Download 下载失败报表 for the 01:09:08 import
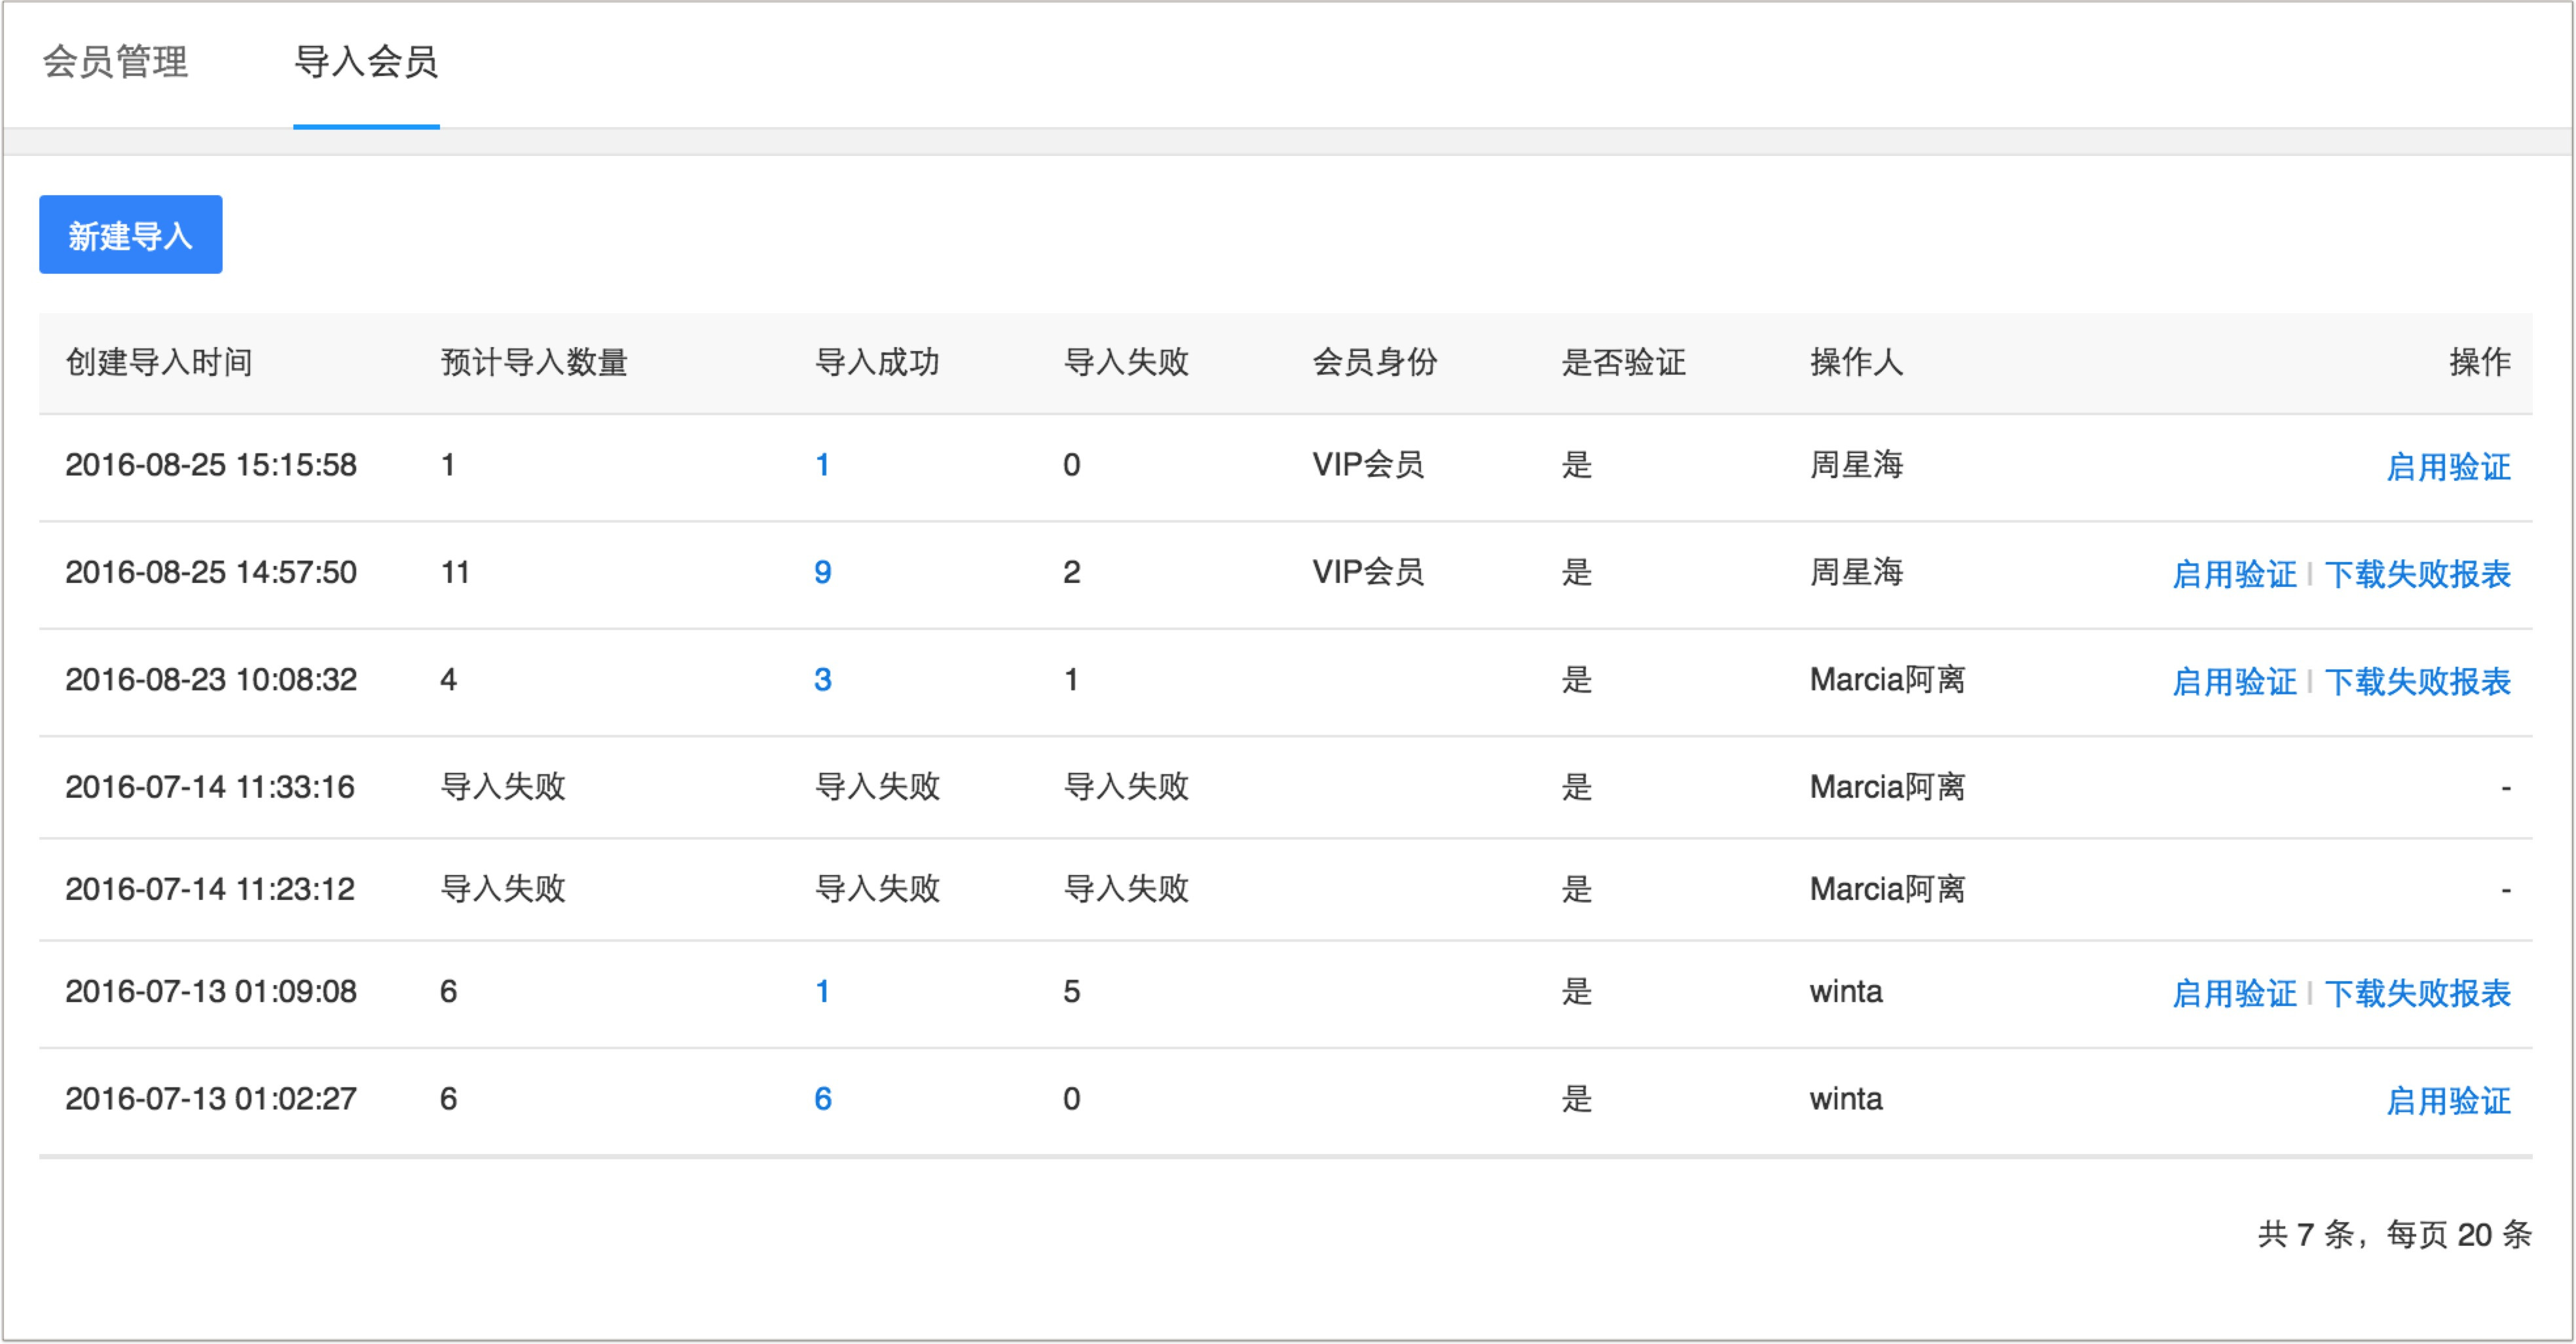Viewport: 2576px width, 1344px height. pos(2417,994)
